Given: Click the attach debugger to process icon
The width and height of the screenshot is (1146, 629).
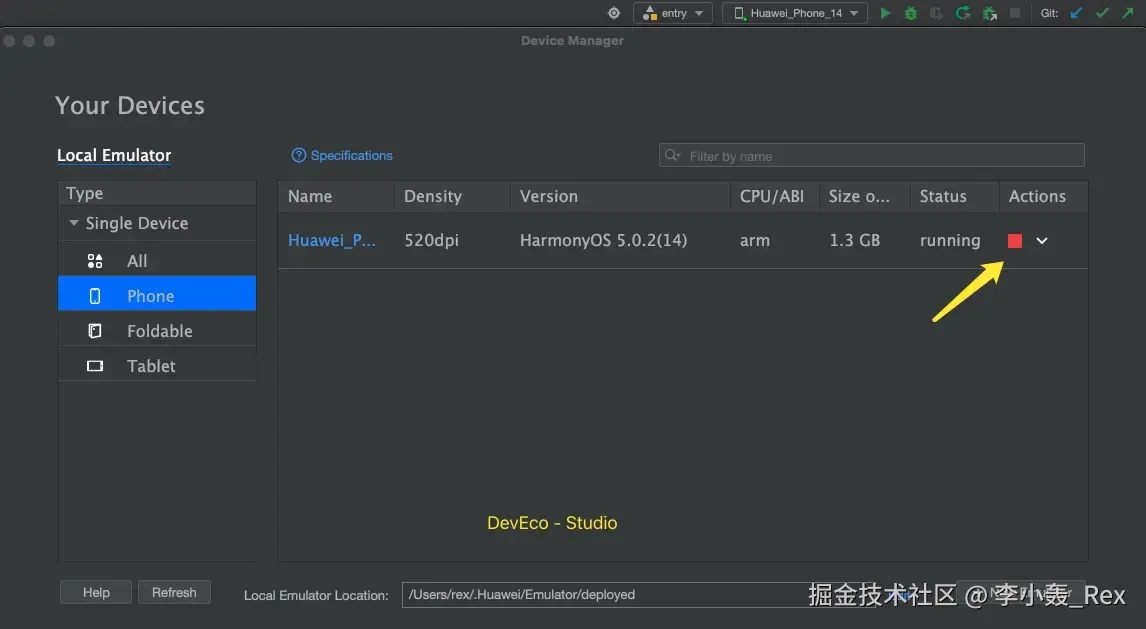Looking at the screenshot, I should tap(990, 13).
